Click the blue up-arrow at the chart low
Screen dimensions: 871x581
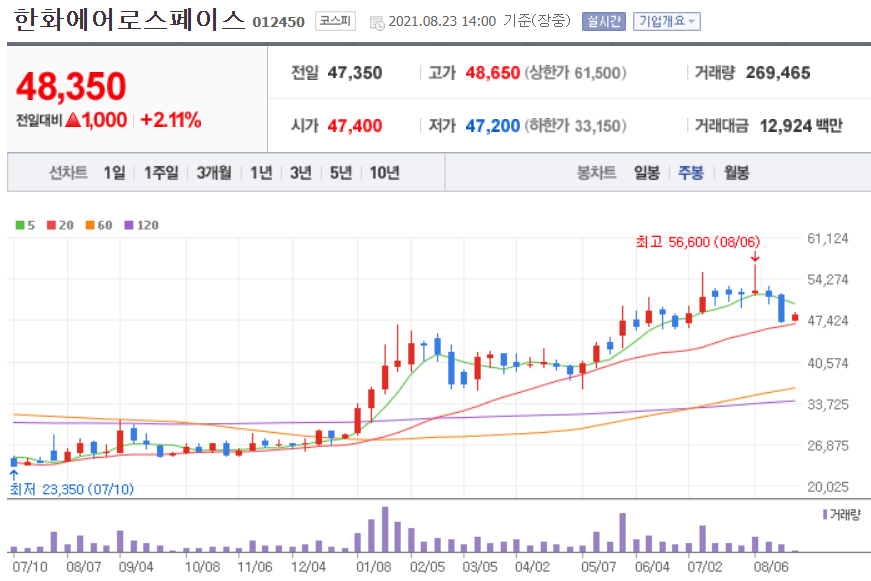click(x=14, y=475)
